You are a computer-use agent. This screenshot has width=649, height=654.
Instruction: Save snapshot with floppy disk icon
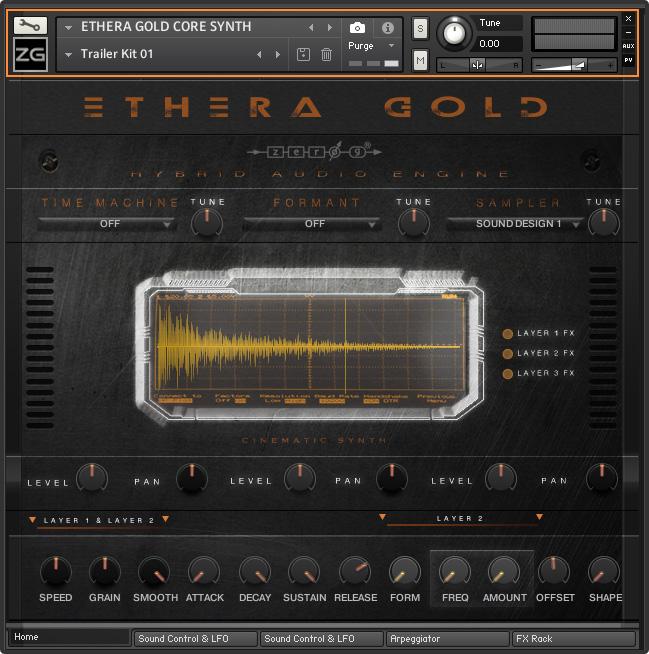click(x=303, y=55)
